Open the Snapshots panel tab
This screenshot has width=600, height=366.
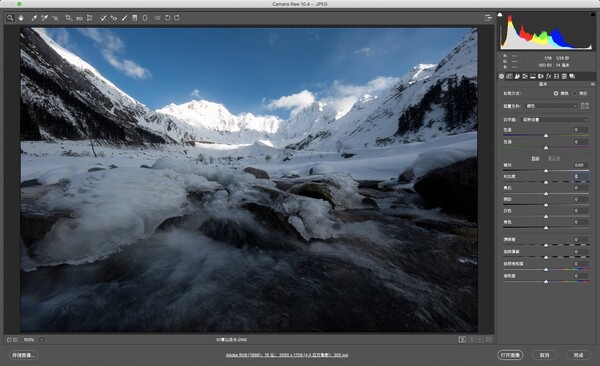572,76
